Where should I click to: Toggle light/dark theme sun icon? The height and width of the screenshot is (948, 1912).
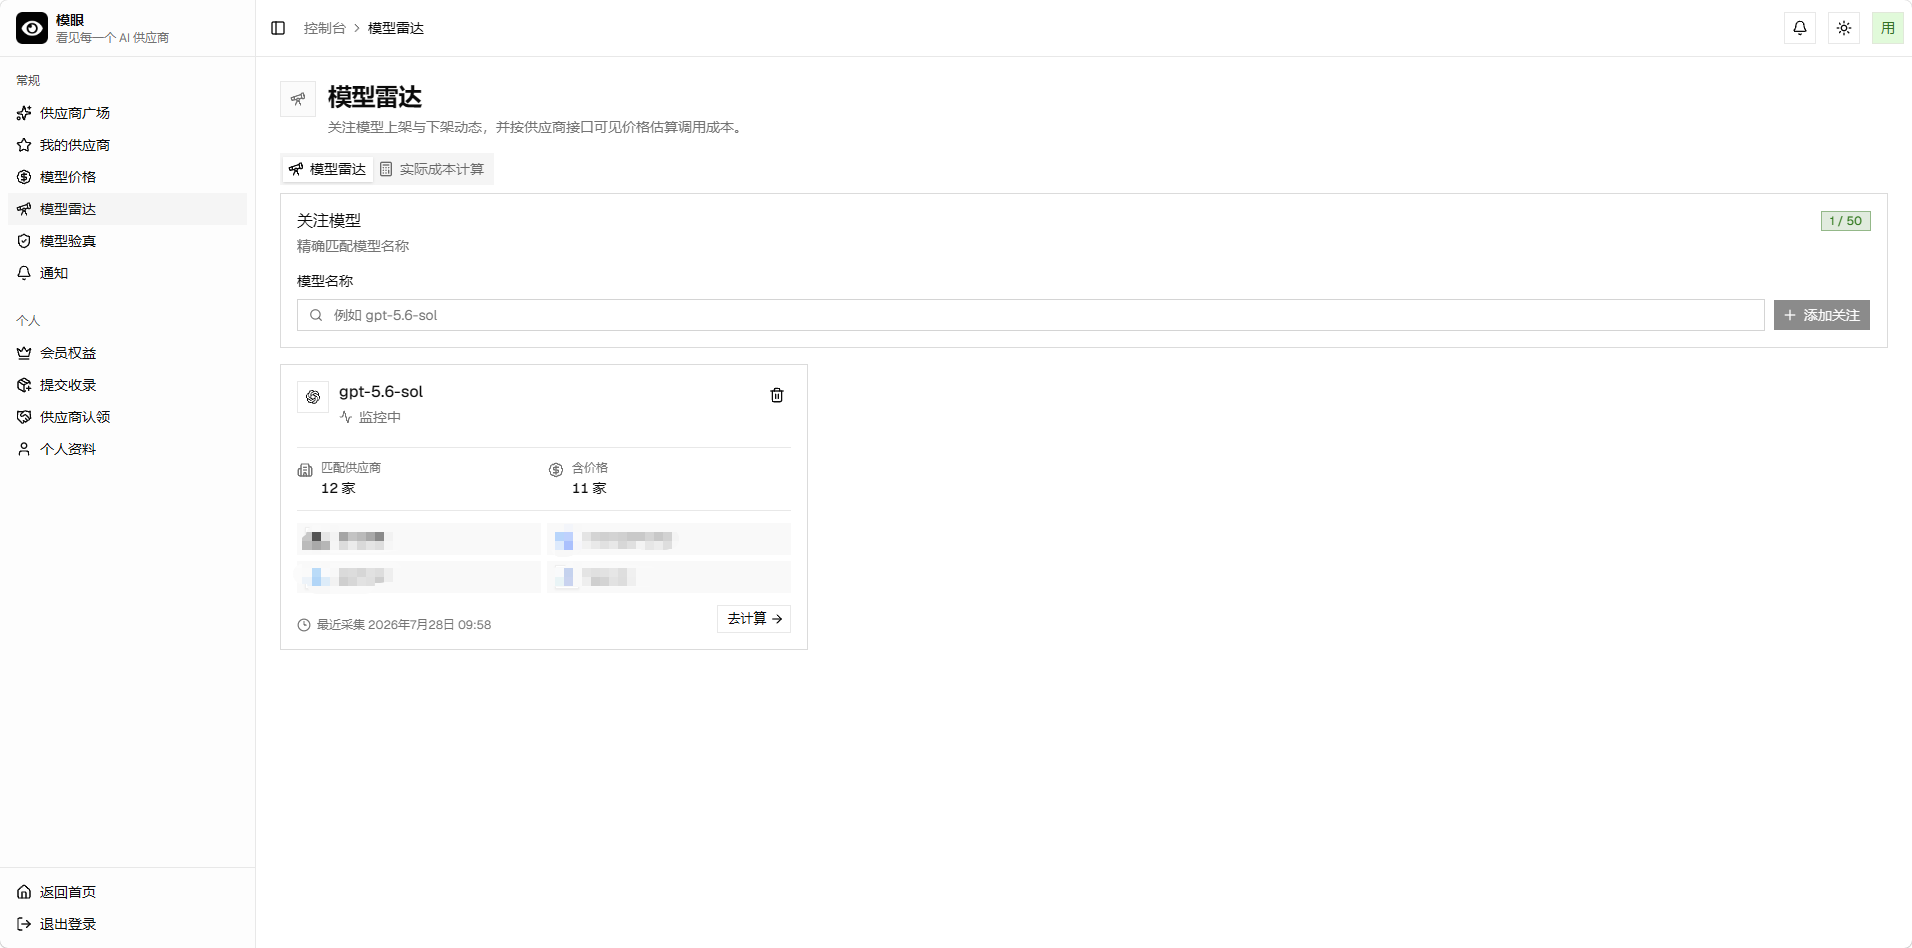[1844, 28]
